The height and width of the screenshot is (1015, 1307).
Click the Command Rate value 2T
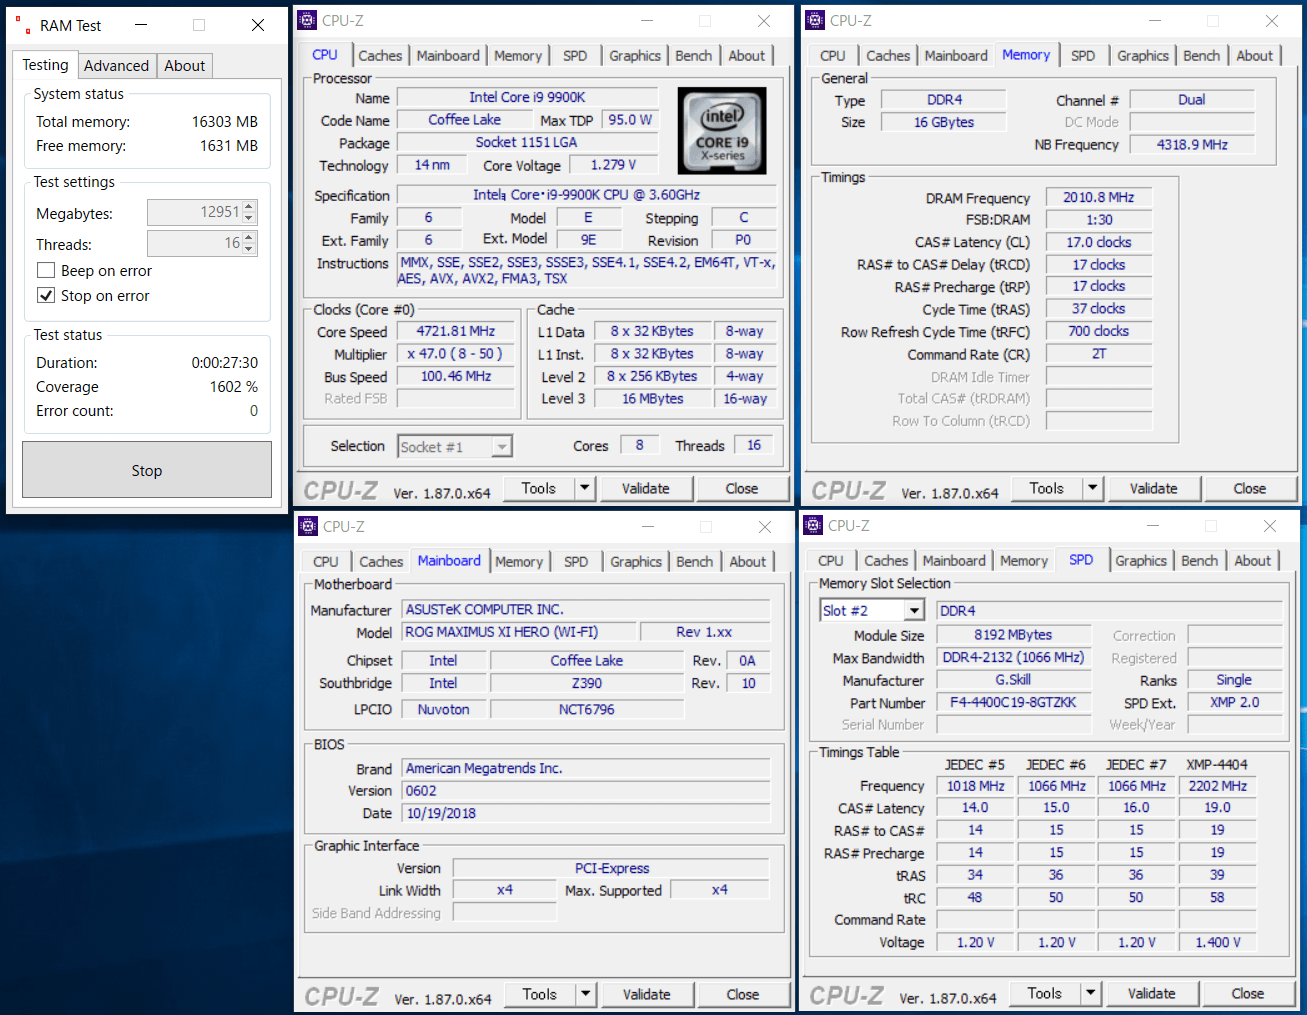(x=1099, y=354)
